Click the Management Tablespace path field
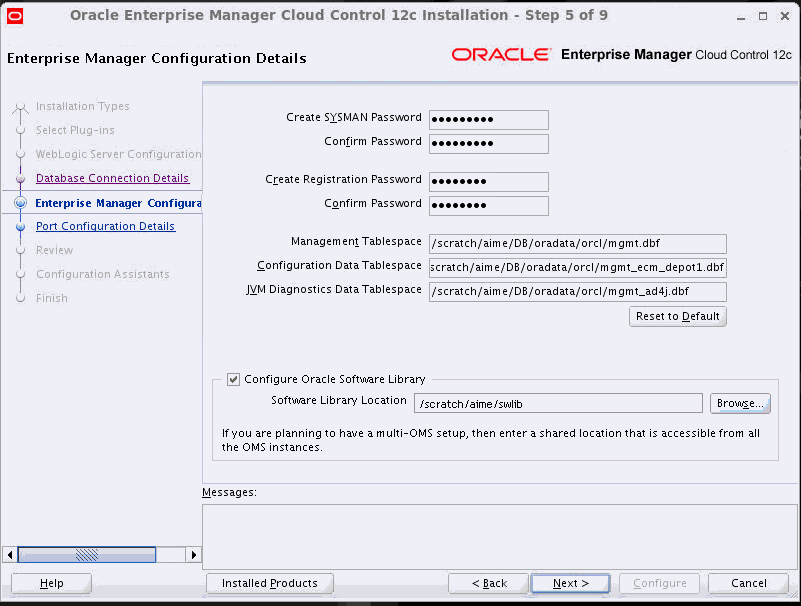 pos(578,244)
